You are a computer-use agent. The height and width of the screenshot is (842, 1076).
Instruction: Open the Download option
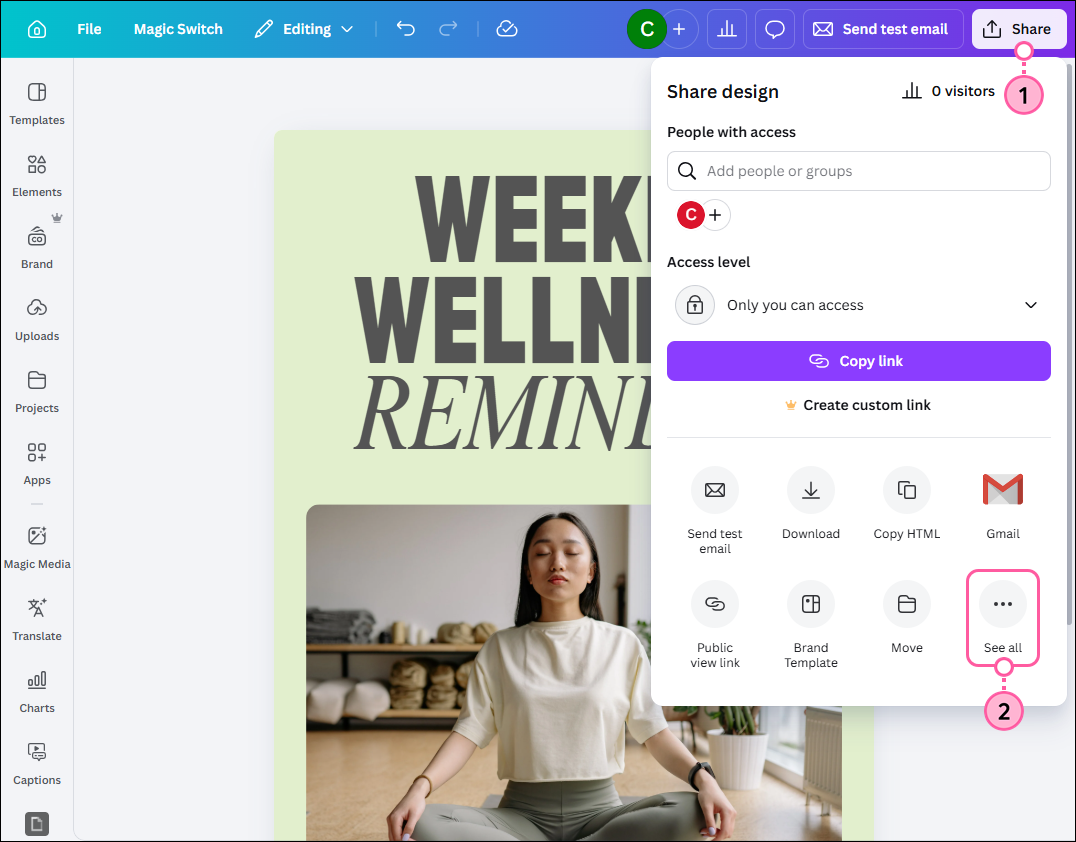810,505
